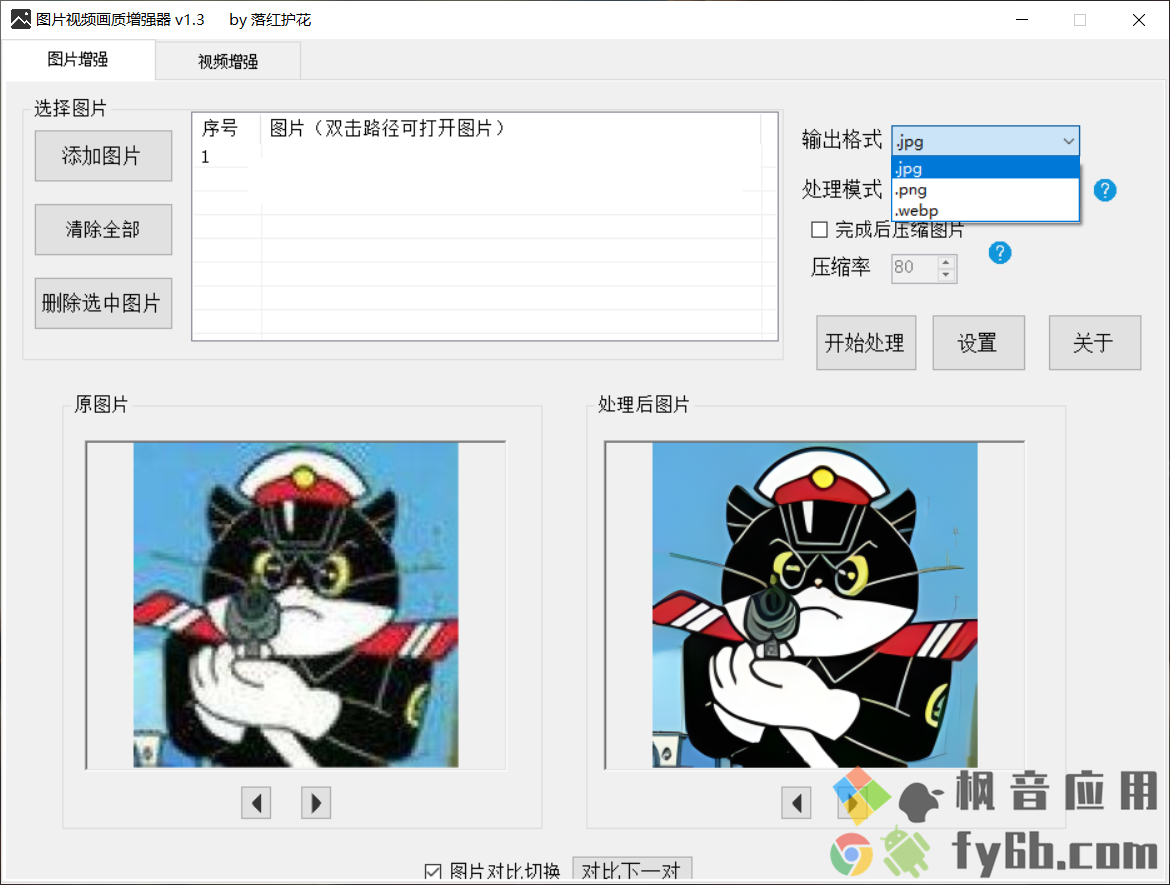This screenshot has width=1170, height=885.
Task: Click the original image preview
Action: pos(295,605)
